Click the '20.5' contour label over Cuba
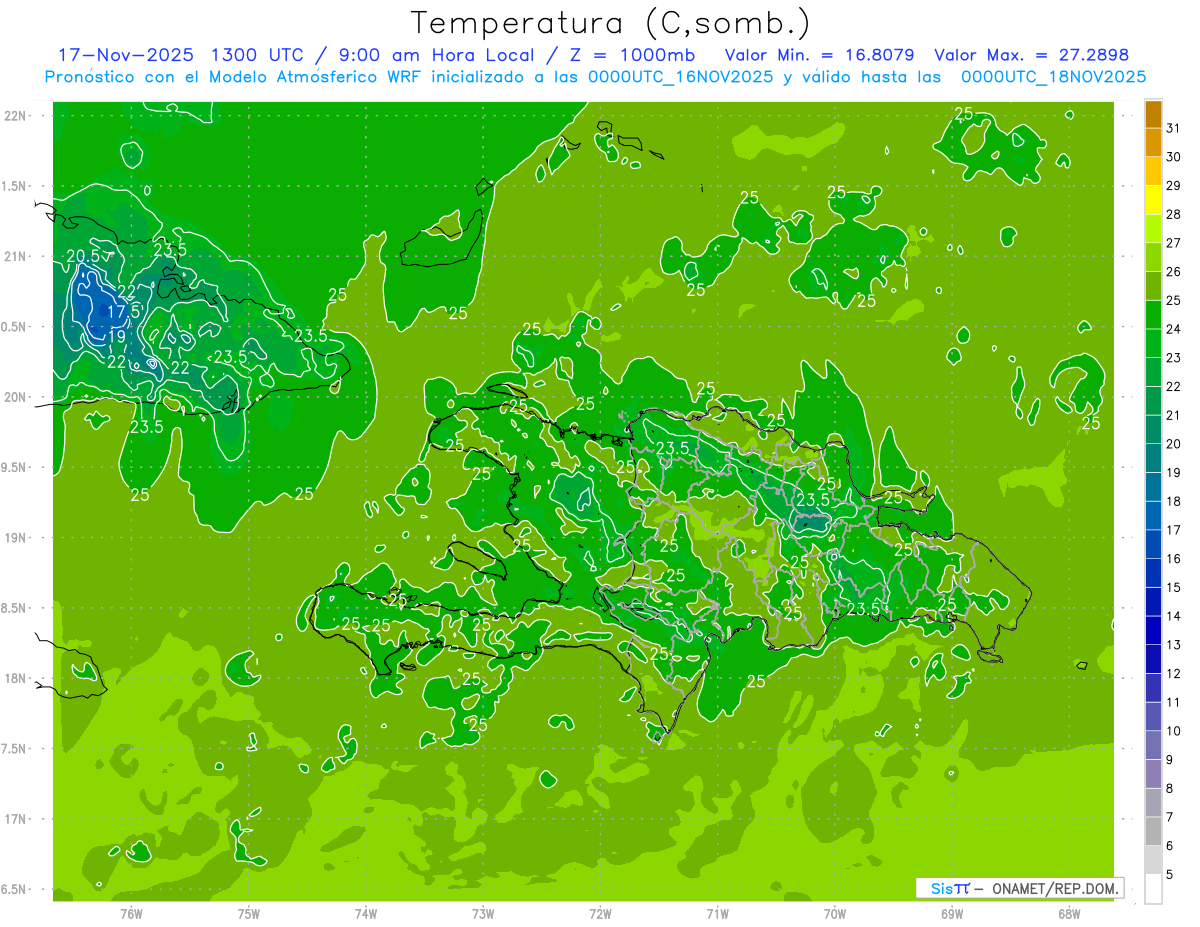1200x927 pixels. click(83, 256)
